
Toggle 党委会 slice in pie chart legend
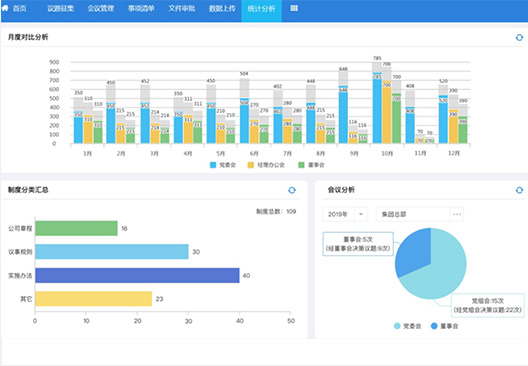click(407, 326)
